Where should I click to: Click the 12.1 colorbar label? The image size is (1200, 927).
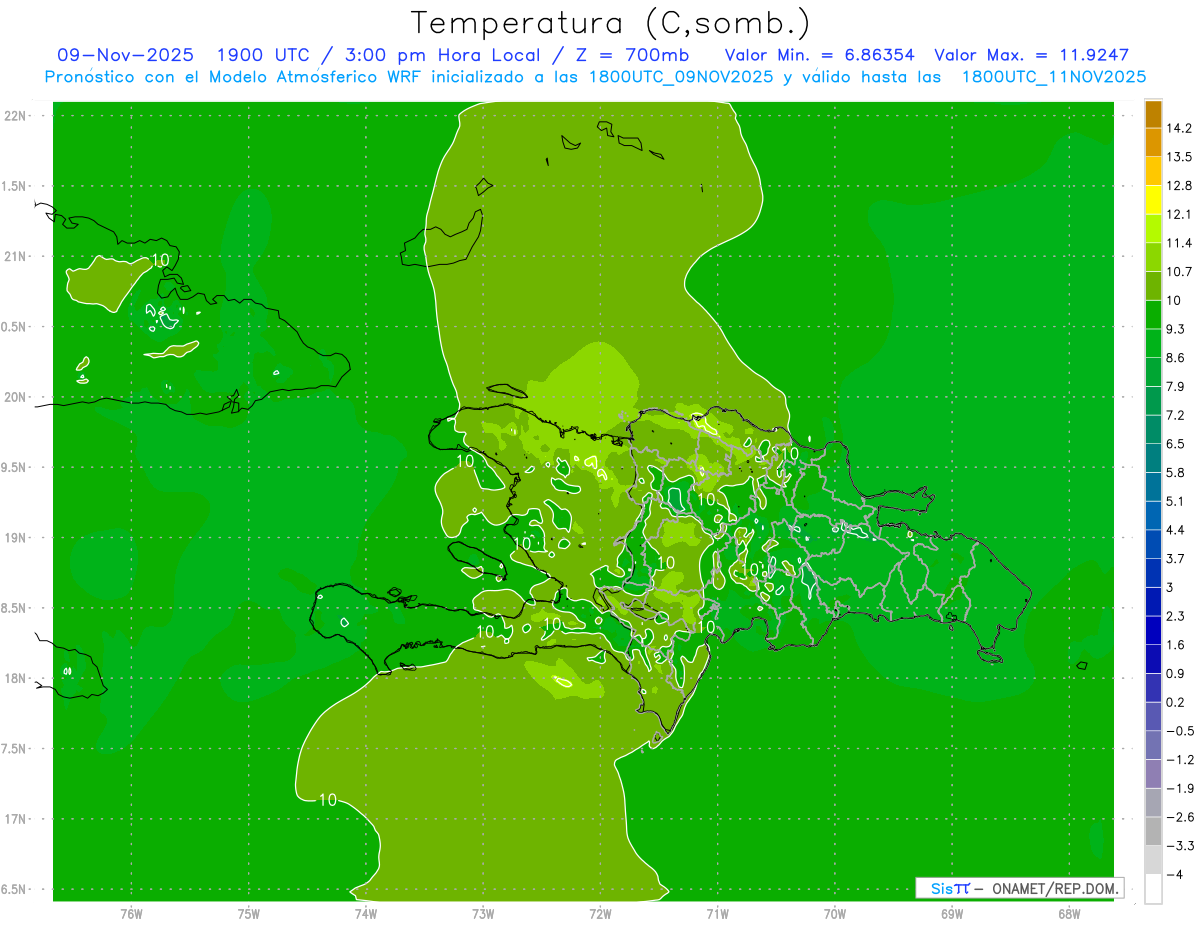point(1179,214)
